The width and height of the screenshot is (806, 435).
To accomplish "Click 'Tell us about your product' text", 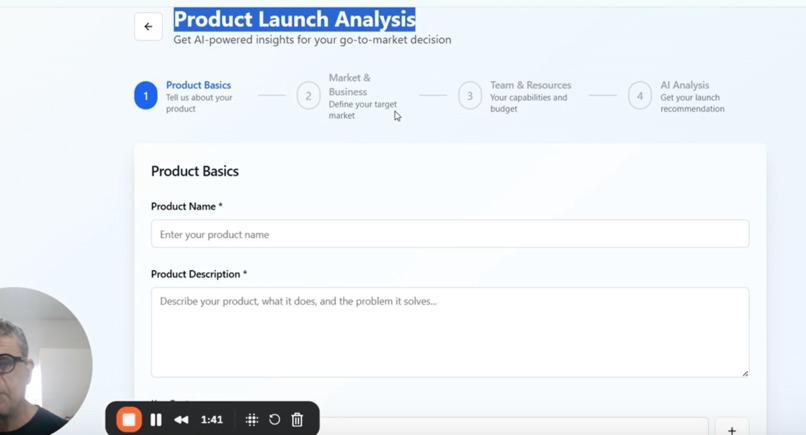I will 199,103.
